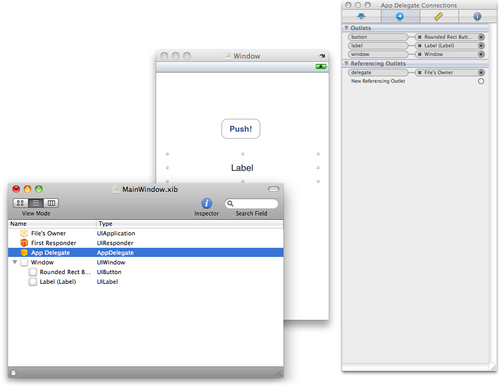Sort by Type column header
Screen dimensions: 500x387
pyautogui.click(x=190, y=224)
